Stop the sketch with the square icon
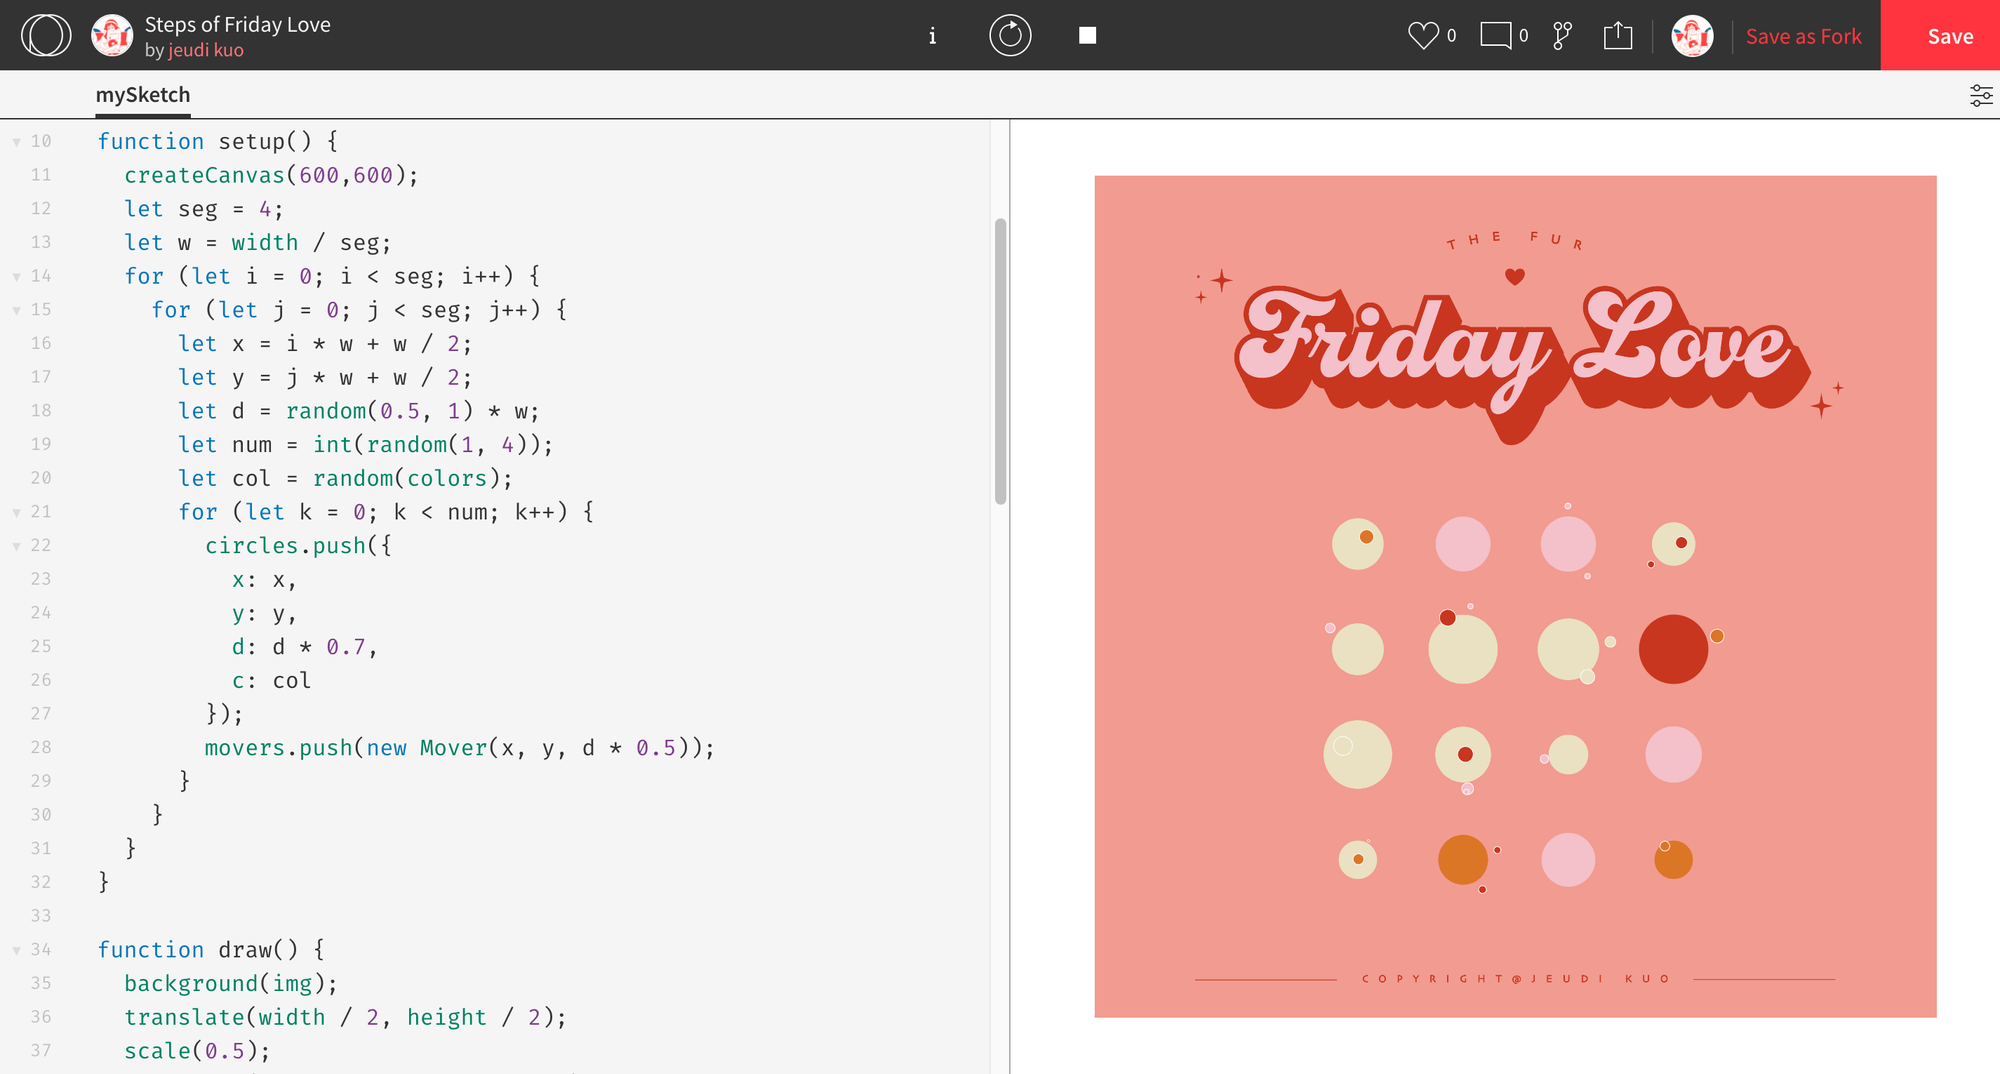 pyautogui.click(x=1088, y=36)
